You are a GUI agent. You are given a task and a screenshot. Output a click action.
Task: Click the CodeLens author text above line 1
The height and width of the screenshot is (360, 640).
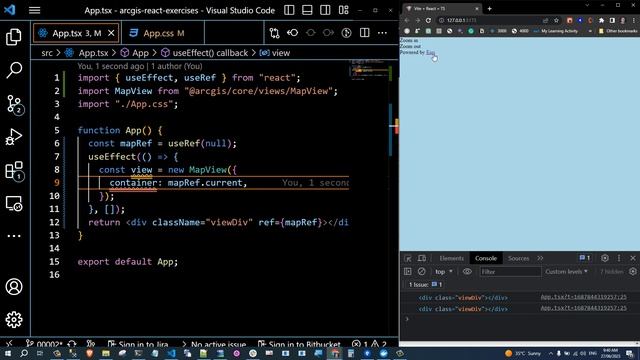click(x=140, y=66)
